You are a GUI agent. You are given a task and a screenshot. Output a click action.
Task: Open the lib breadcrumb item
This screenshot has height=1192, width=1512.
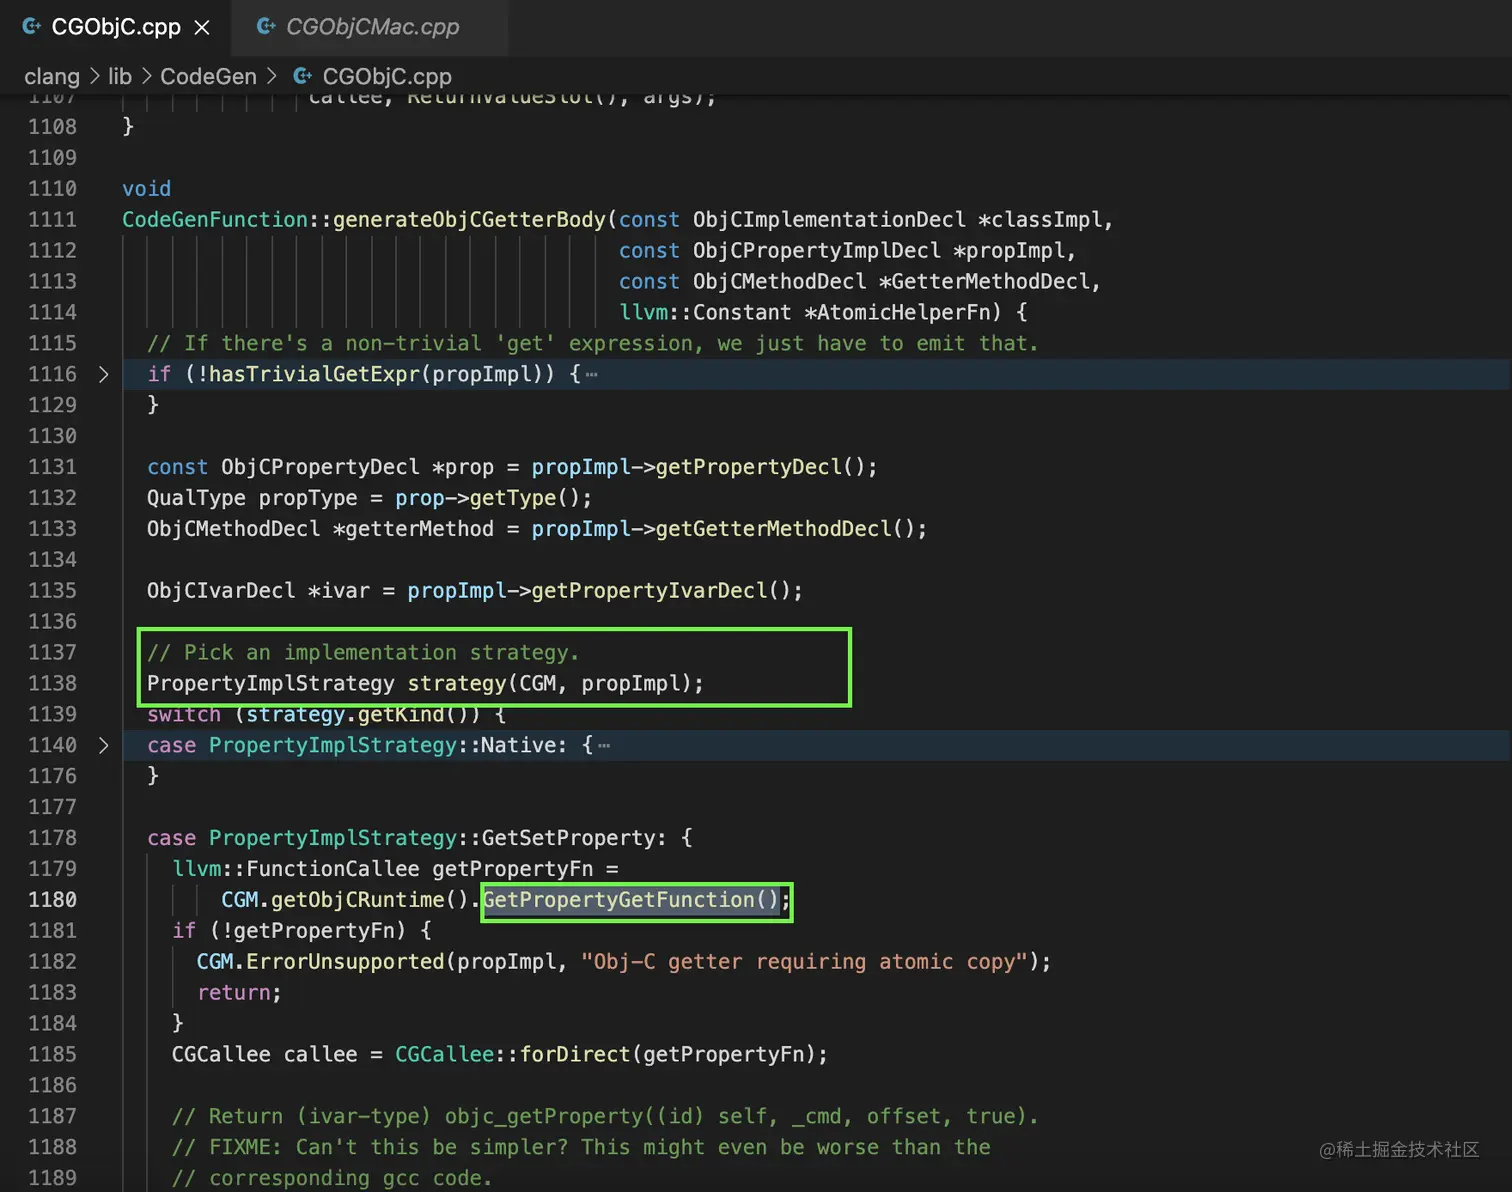(119, 75)
